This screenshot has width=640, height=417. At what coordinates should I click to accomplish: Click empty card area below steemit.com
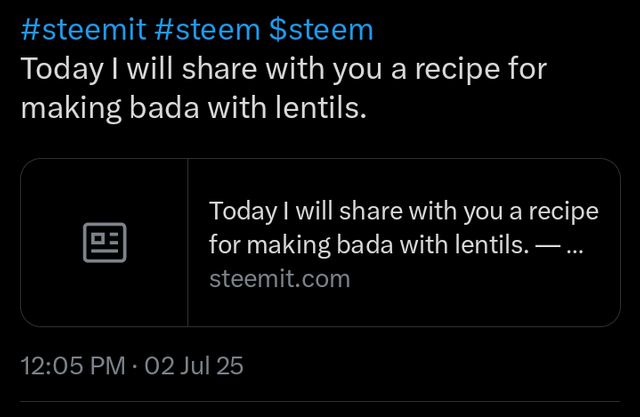coord(404,308)
